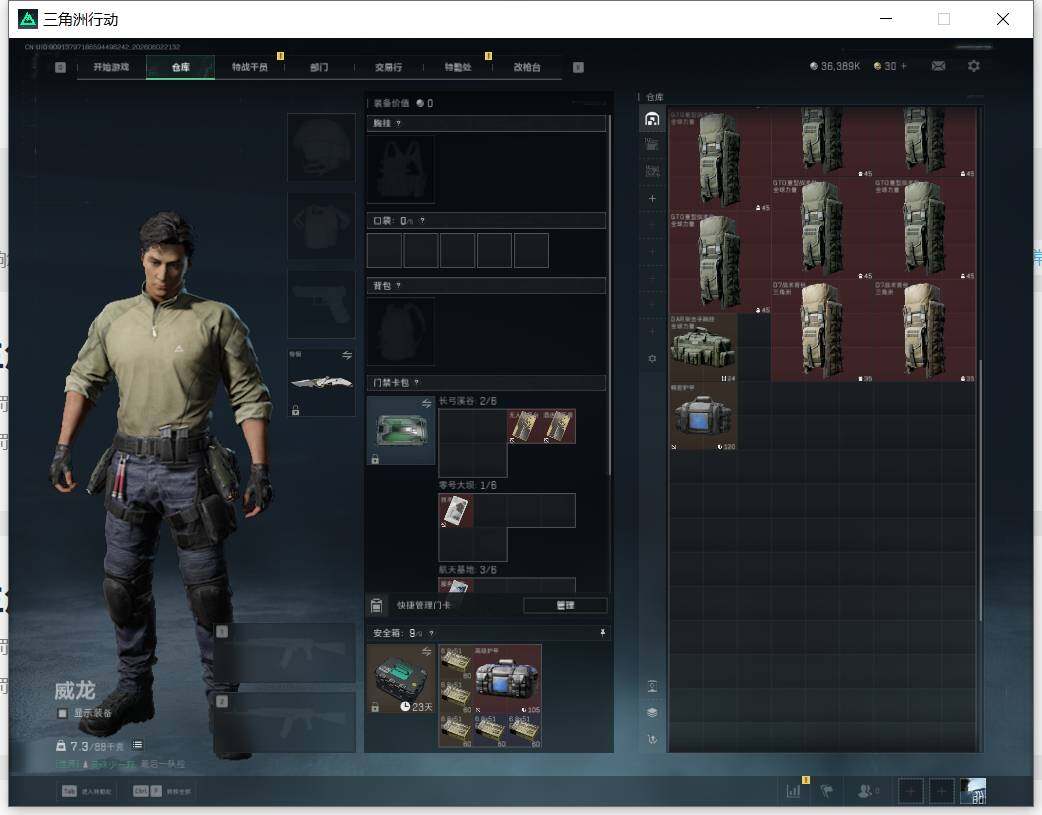Image resolution: width=1042 pixels, height=815 pixels.
Task: Click the 门禁卡包 help question mark
Action: 417,382
